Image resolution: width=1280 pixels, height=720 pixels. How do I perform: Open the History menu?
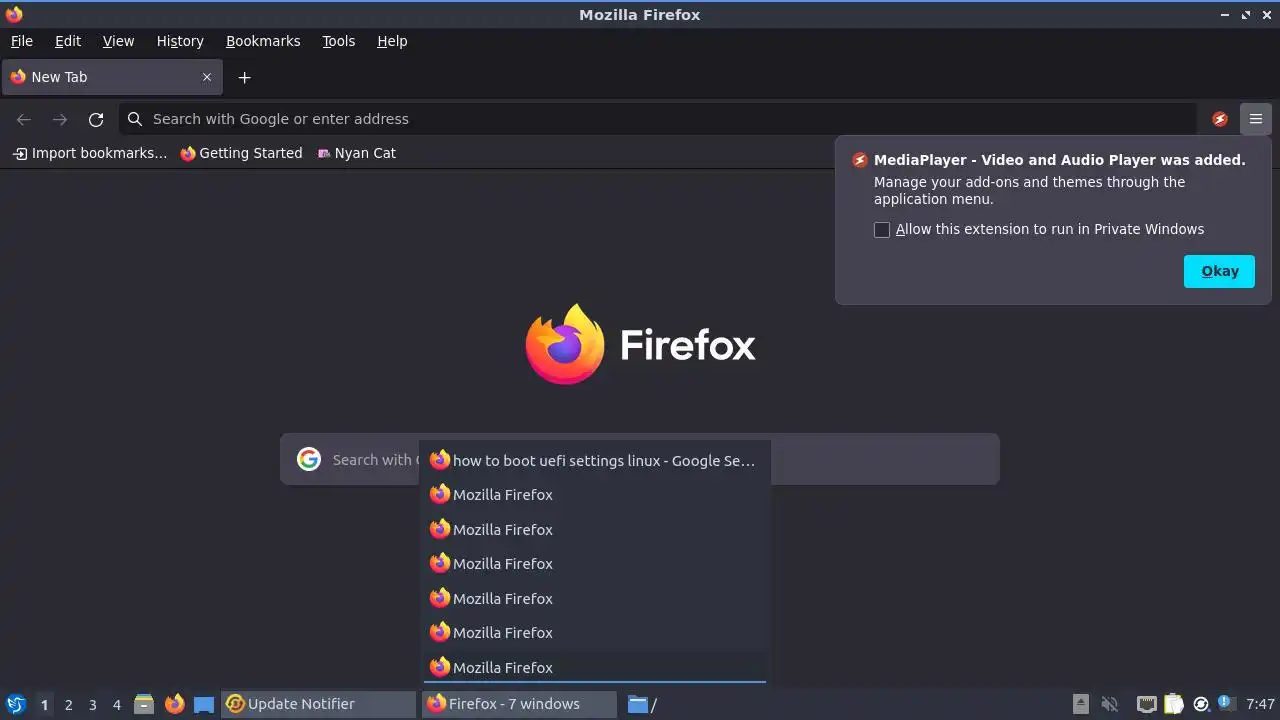click(x=180, y=41)
